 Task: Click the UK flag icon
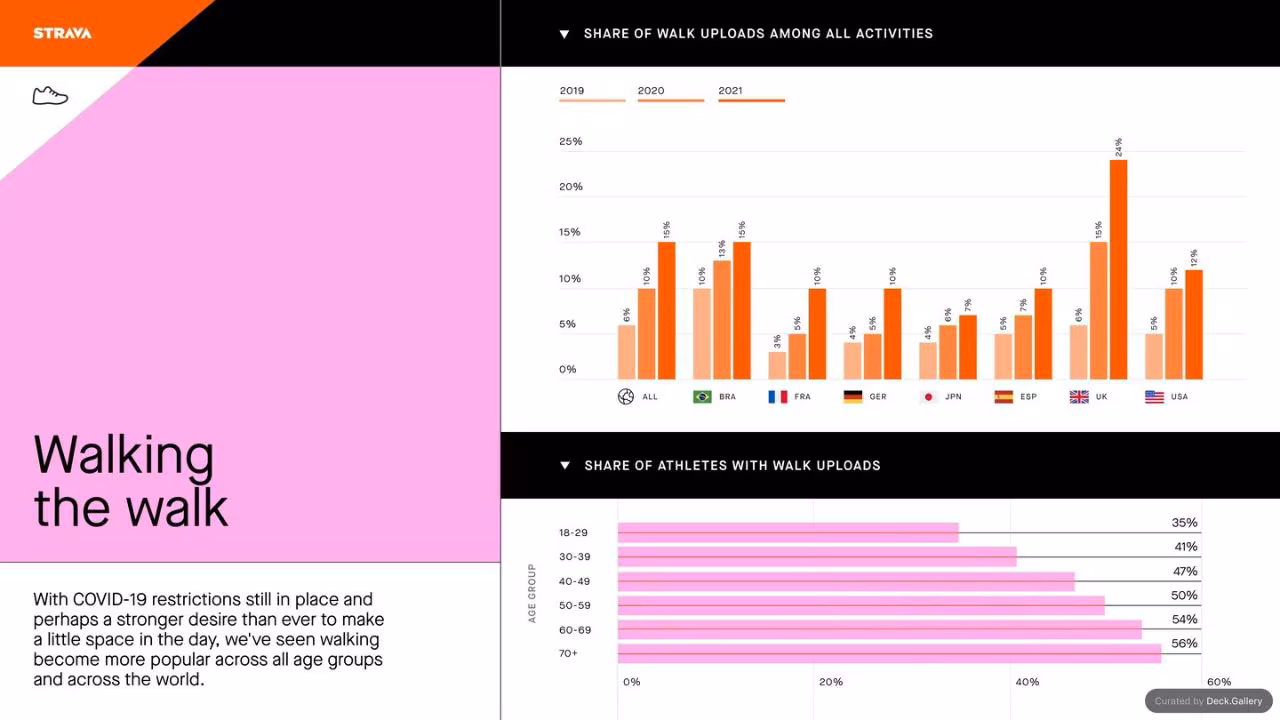(1079, 397)
